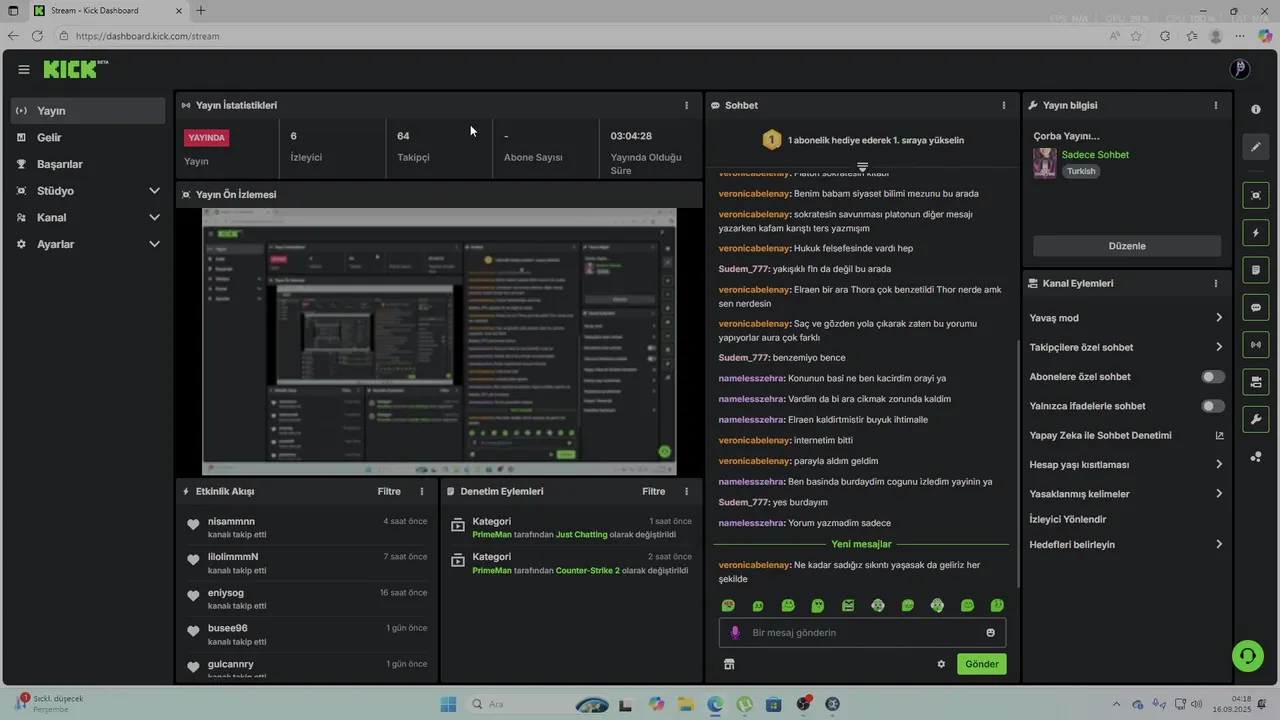
Task: Select Yayın in the sidebar
Action: [x=88, y=111]
